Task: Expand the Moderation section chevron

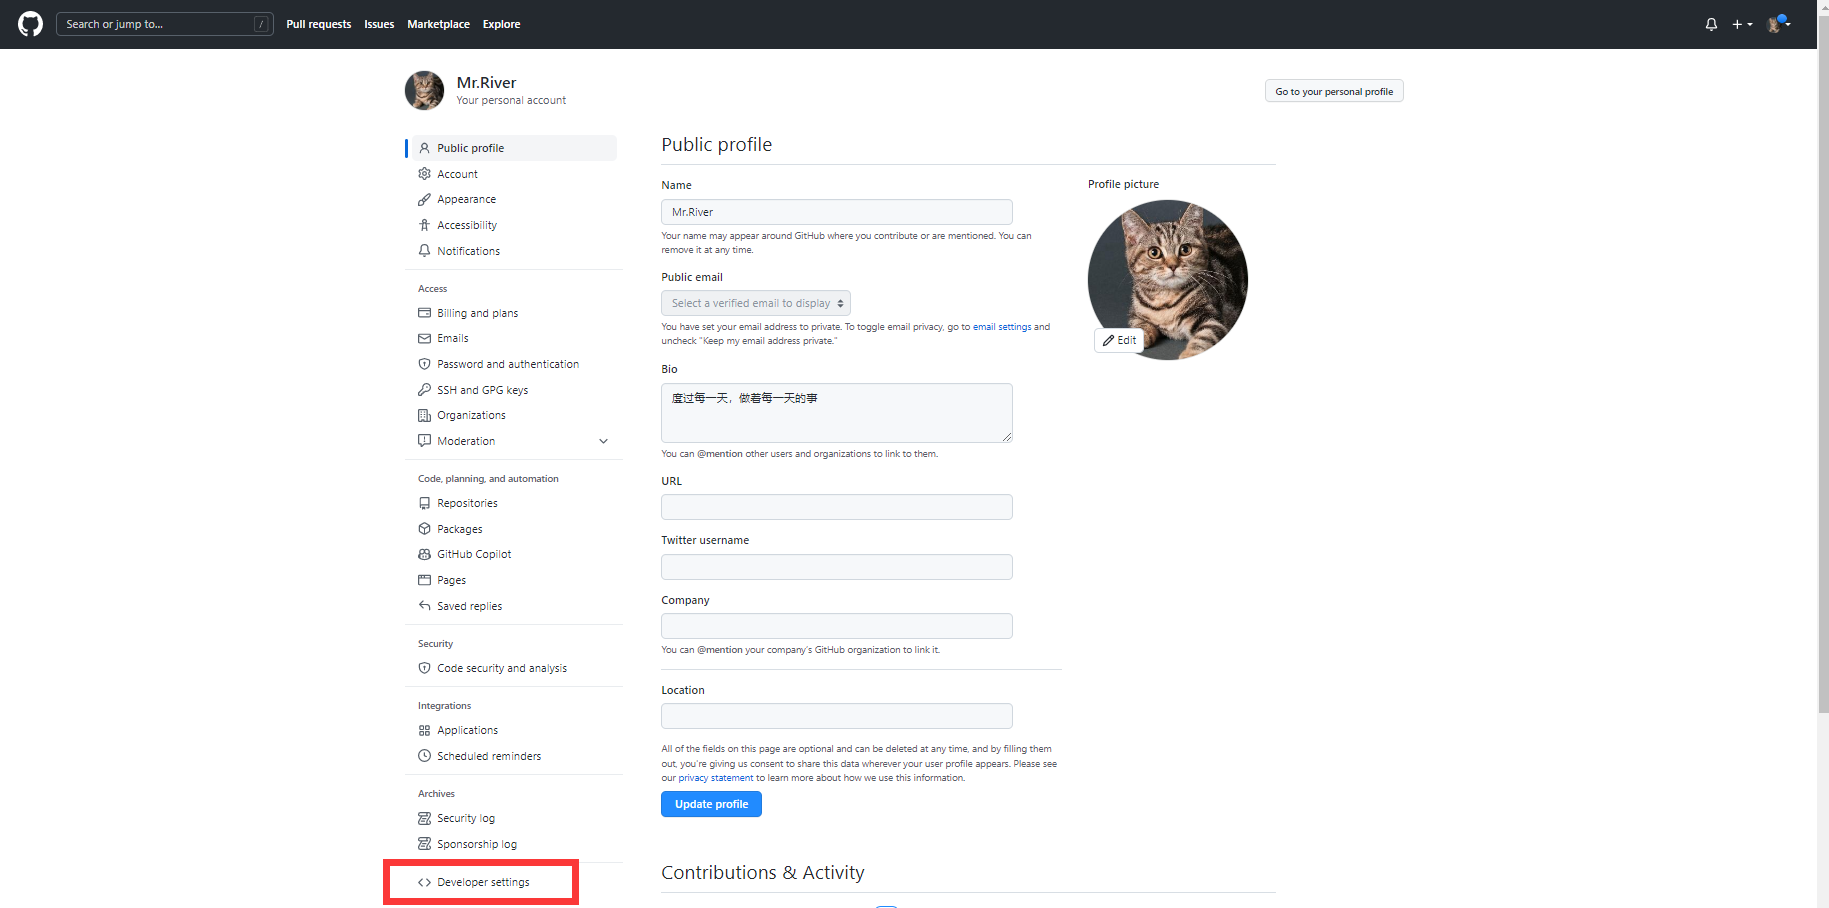Action: [603, 441]
